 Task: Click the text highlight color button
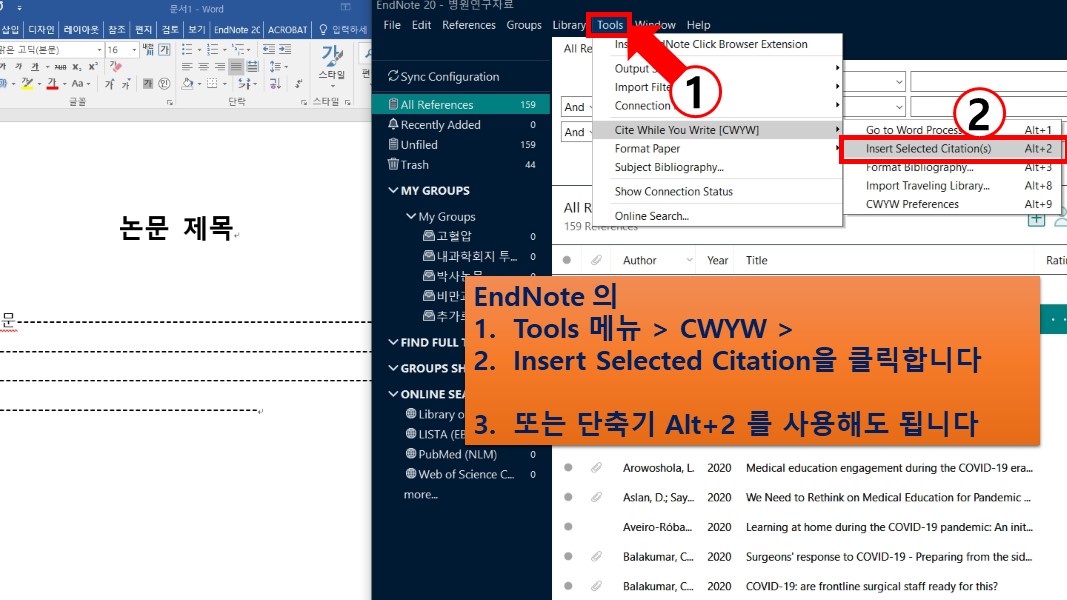click(27, 84)
